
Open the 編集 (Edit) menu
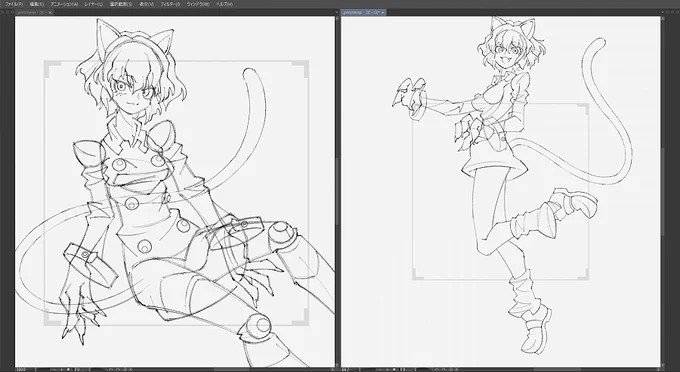click(x=37, y=4)
